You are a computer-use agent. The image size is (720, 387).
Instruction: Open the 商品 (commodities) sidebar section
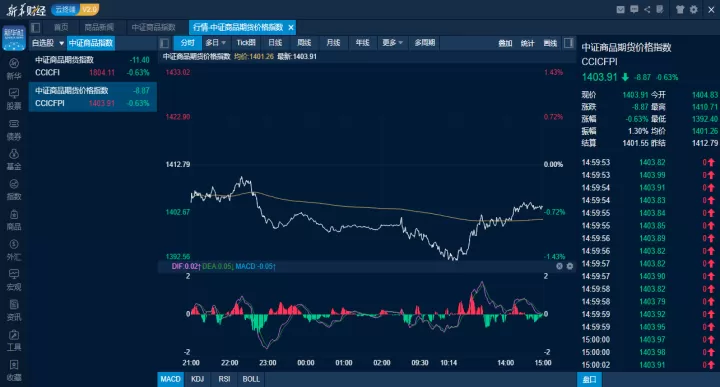tap(14, 220)
